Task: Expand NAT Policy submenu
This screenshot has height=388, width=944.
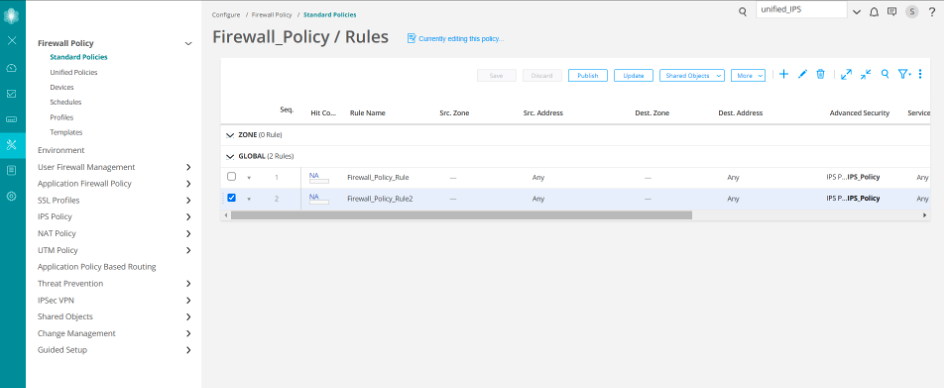Action: (188, 233)
